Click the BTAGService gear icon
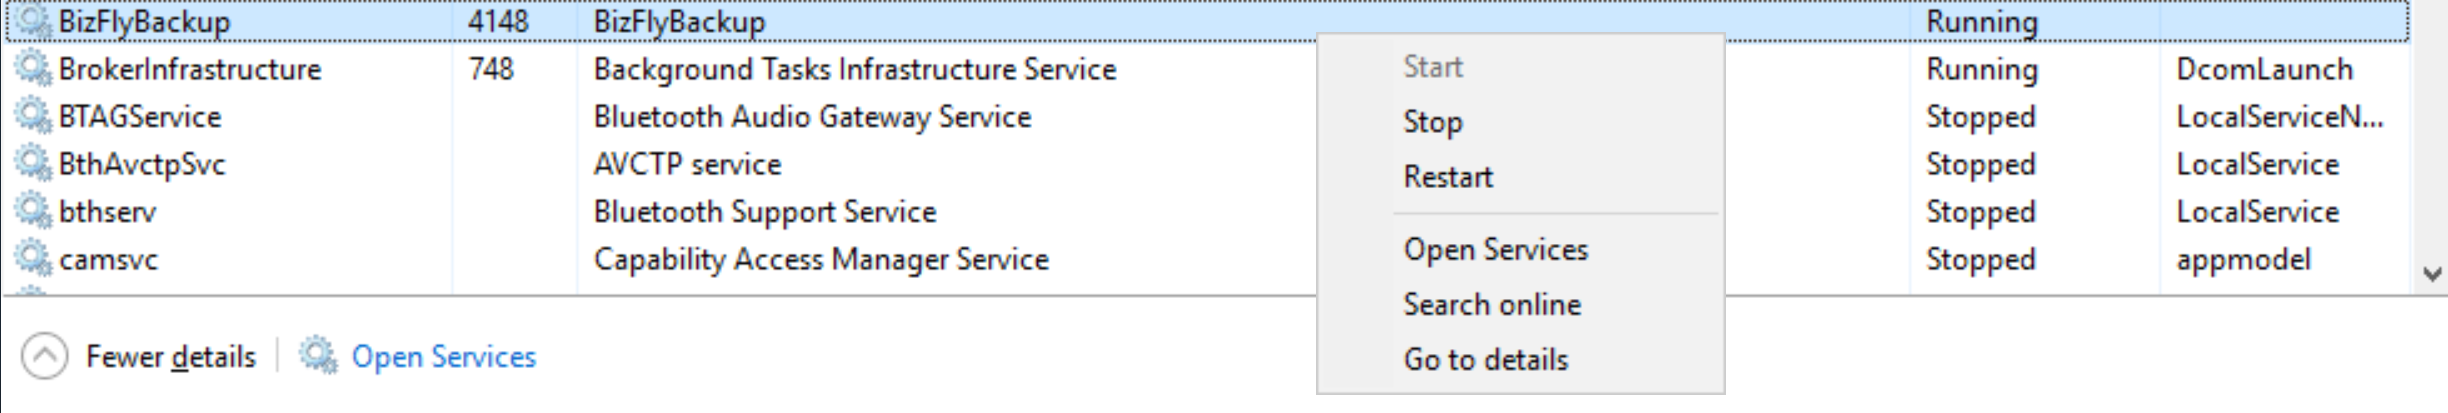 [33, 116]
